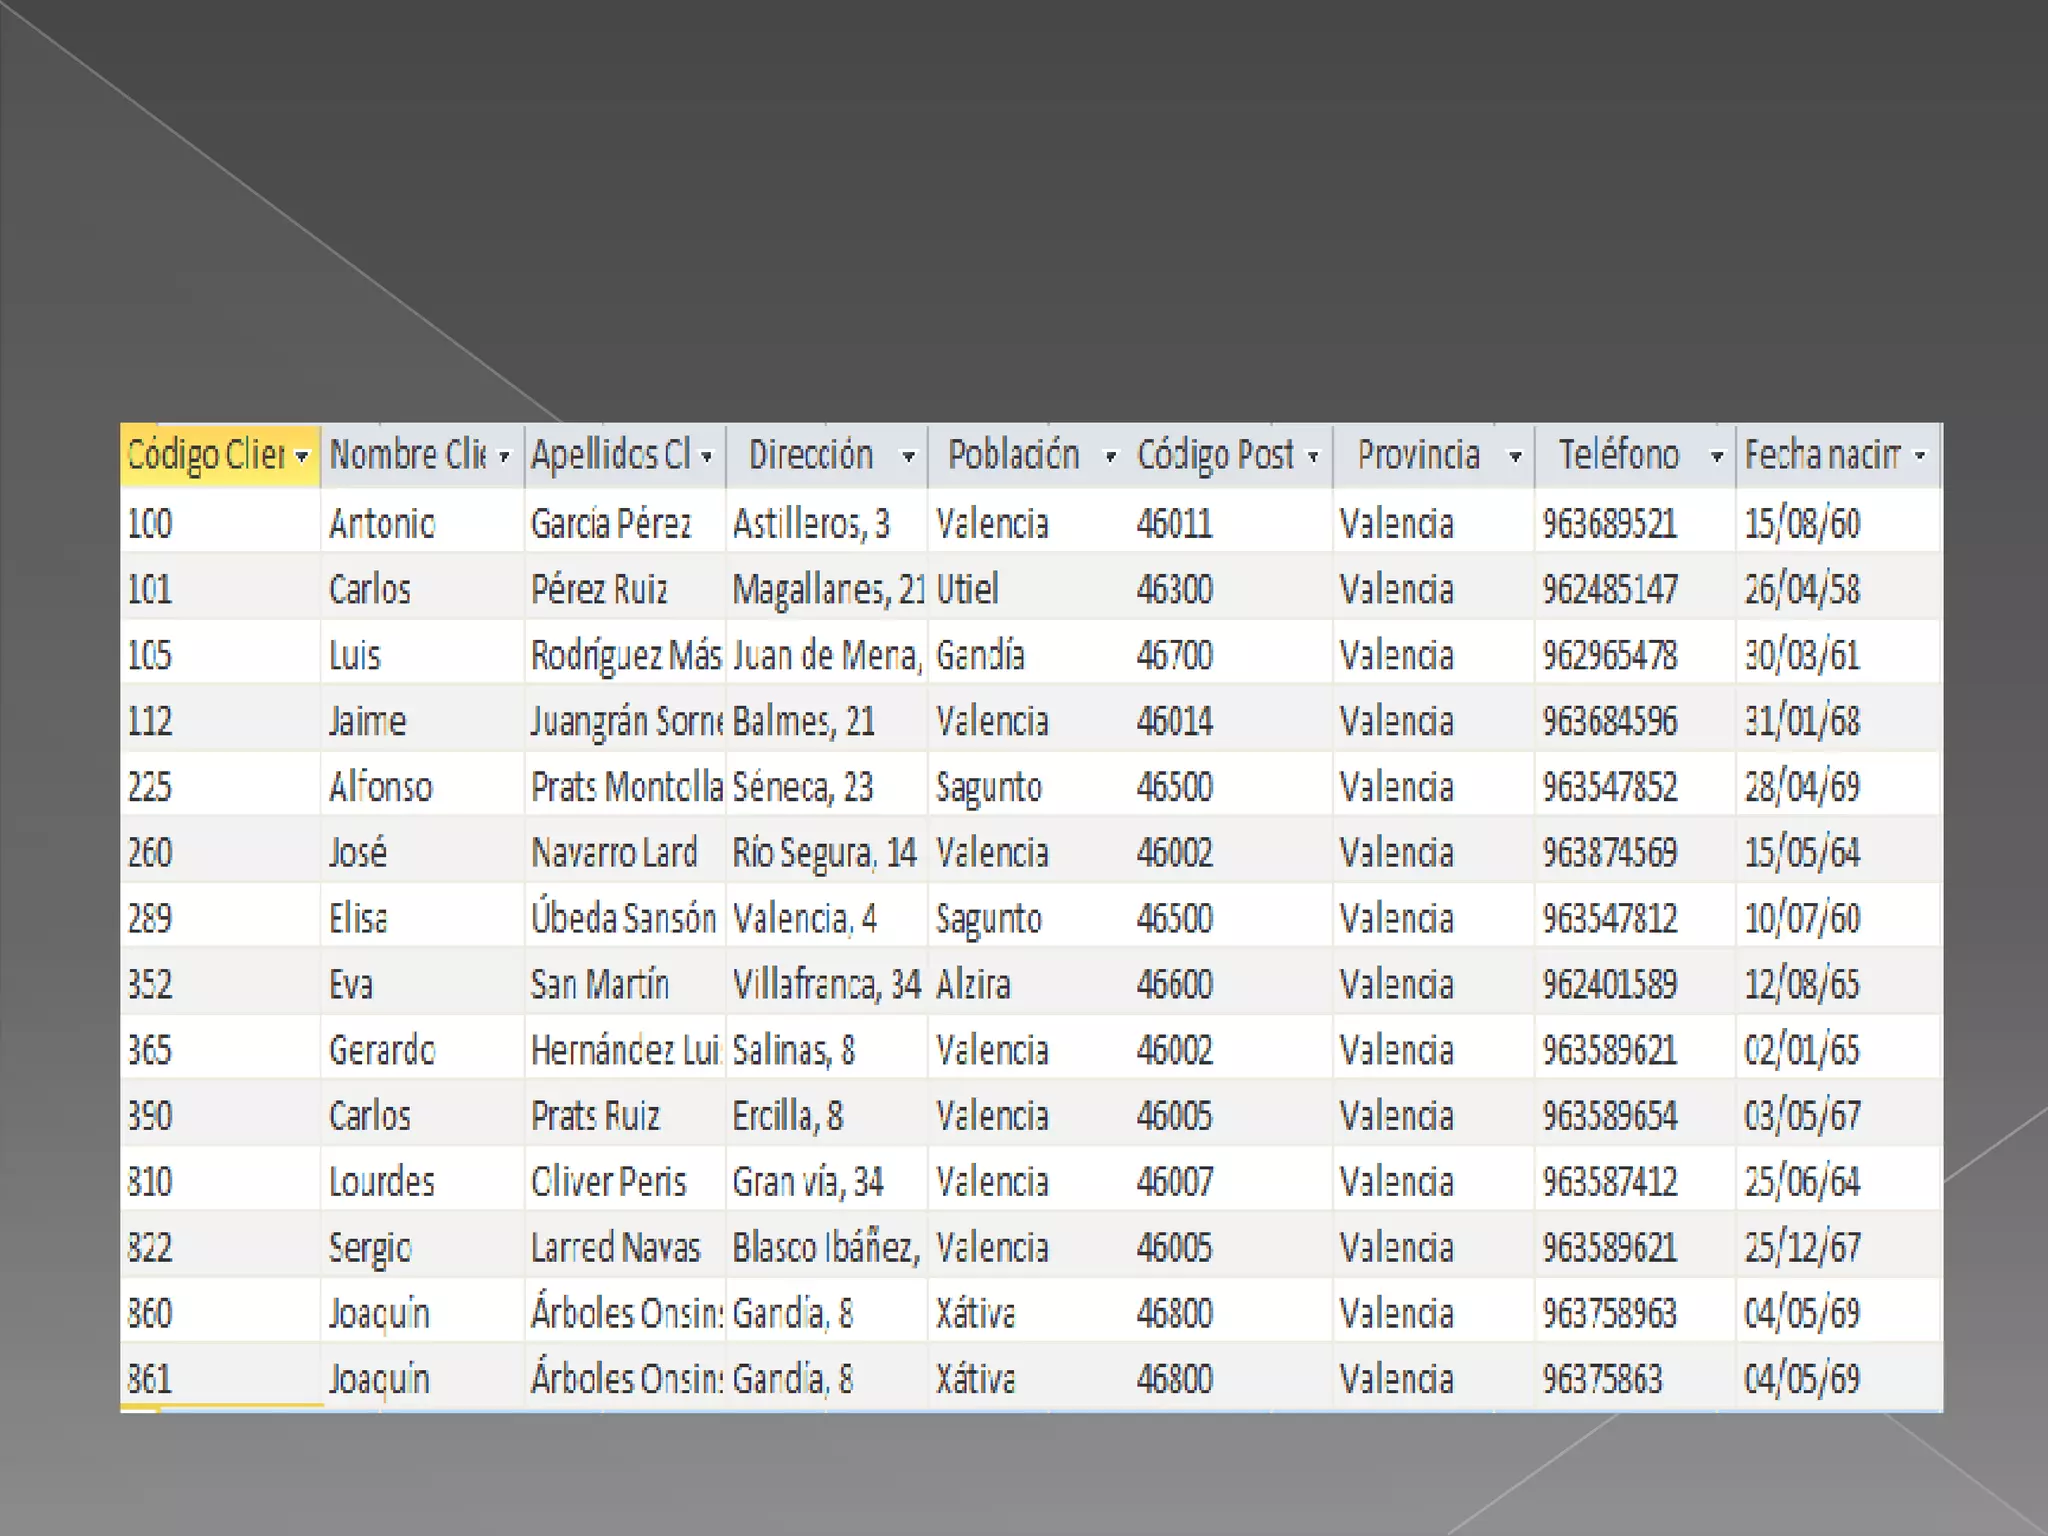Click the address cell Astilleros, 3

tap(827, 523)
